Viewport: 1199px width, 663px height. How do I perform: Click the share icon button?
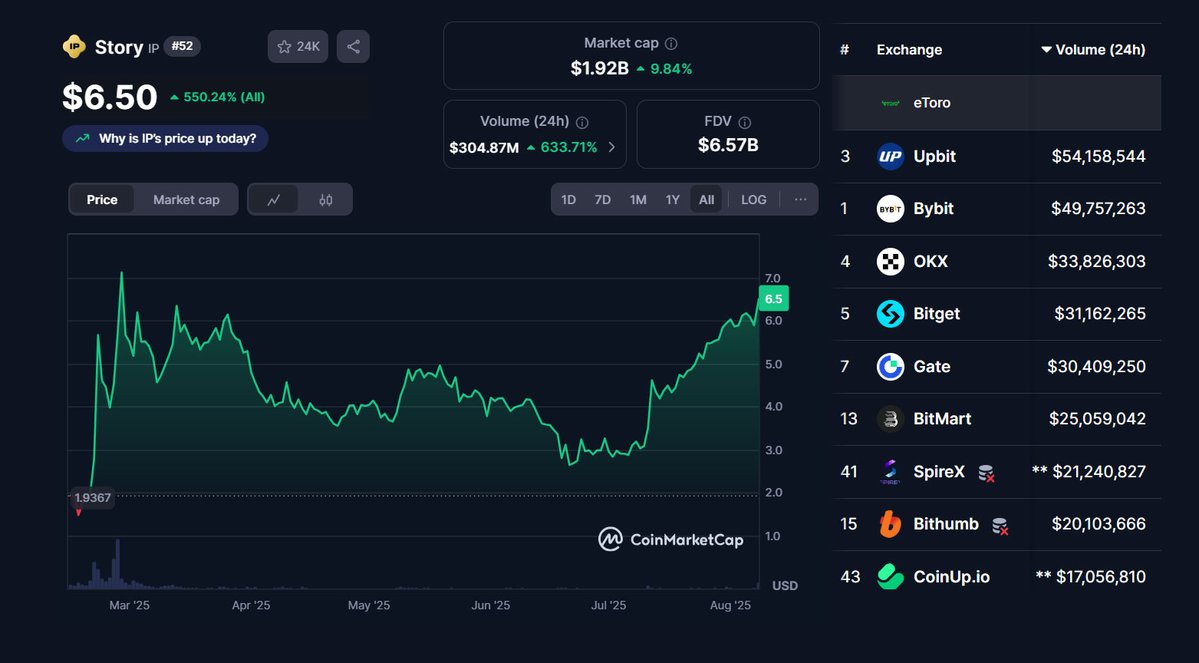pyautogui.click(x=353, y=47)
